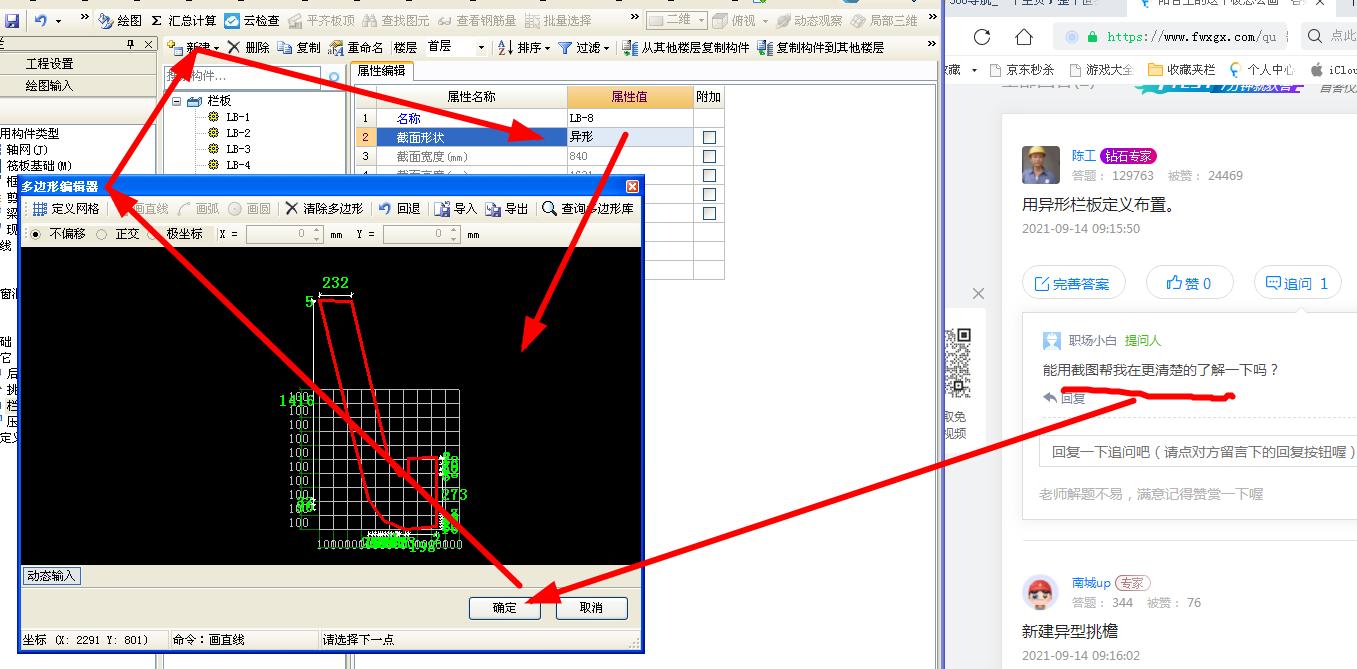1357x669 pixels.
Task: Run 汇总计算 summary calculation
Action: click(x=183, y=20)
